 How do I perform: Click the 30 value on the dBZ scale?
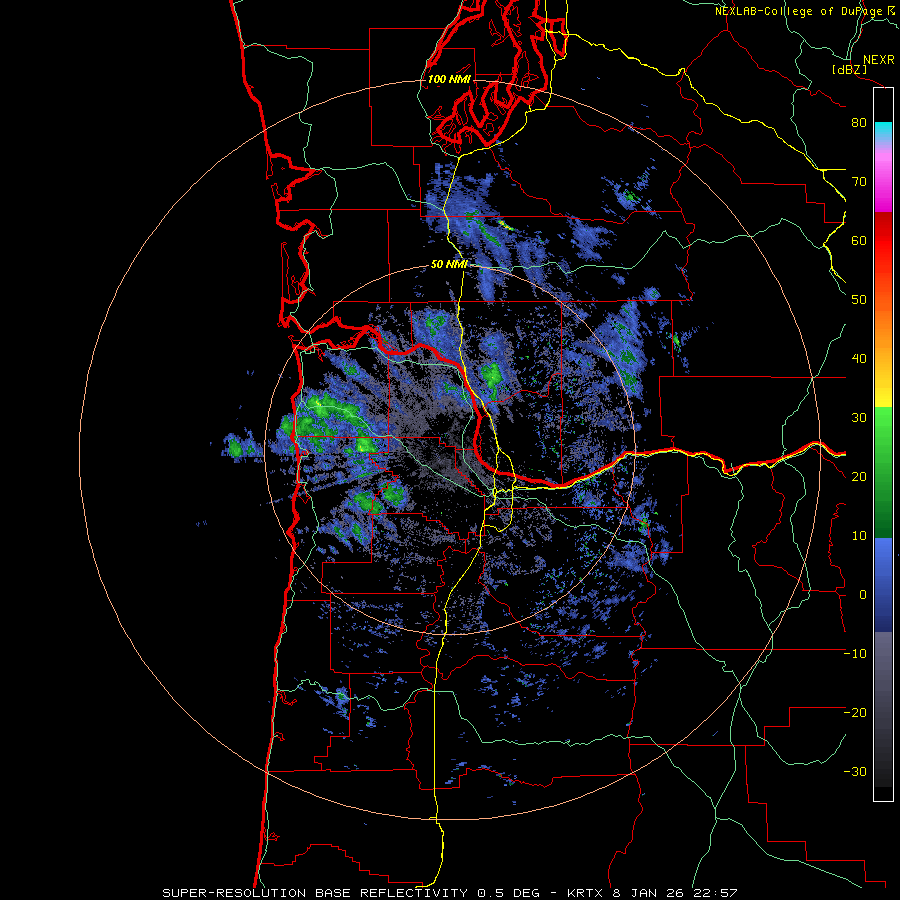click(859, 418)
